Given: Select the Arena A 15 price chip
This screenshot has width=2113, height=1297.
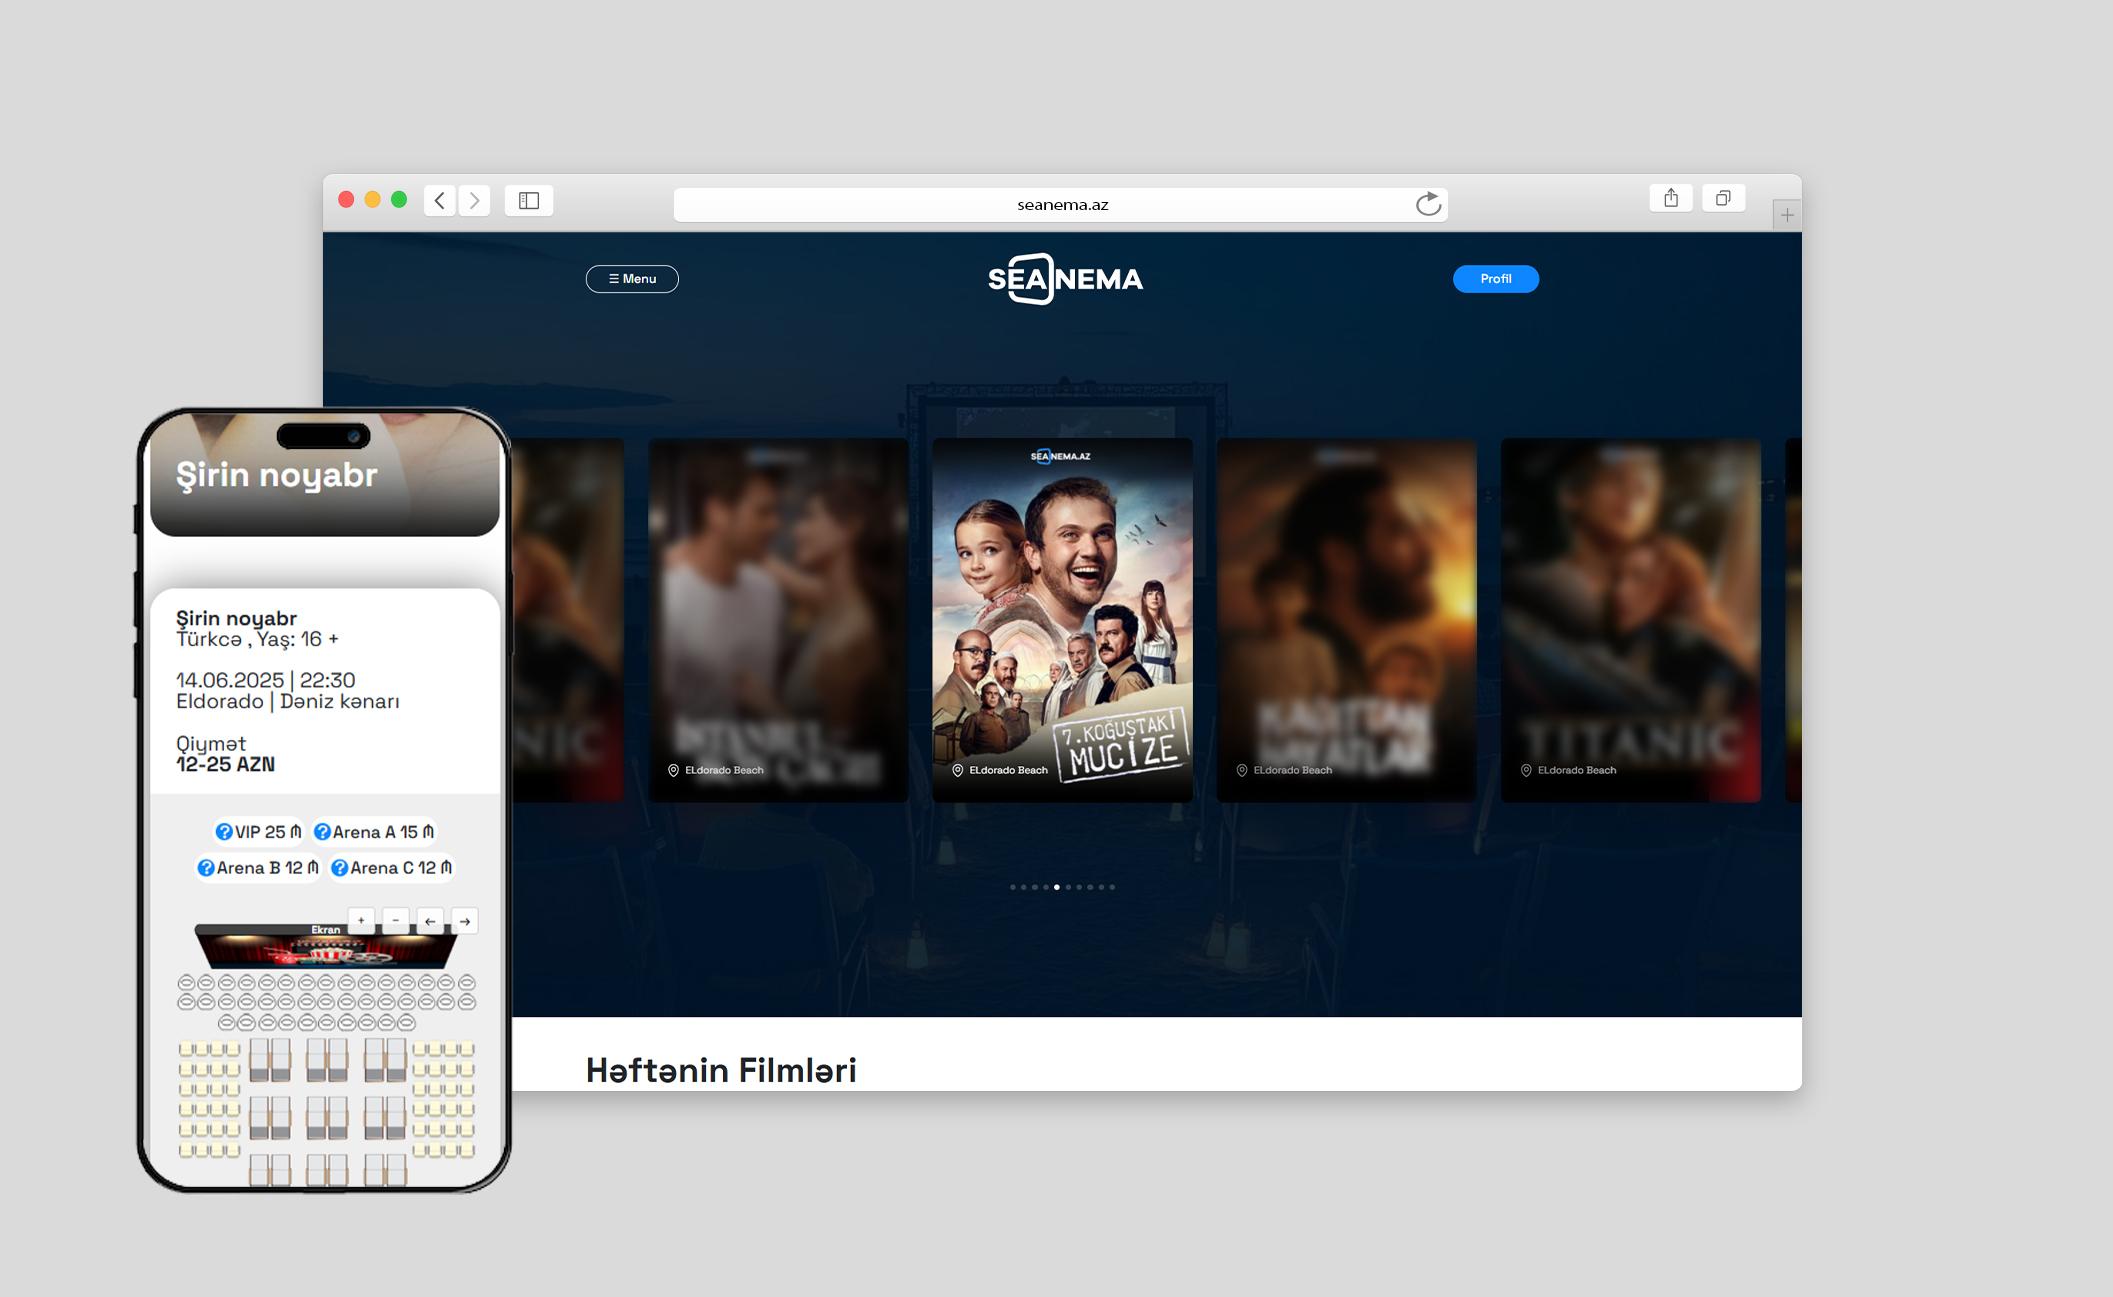Looking at the screenshot, I should click(374, 832).
